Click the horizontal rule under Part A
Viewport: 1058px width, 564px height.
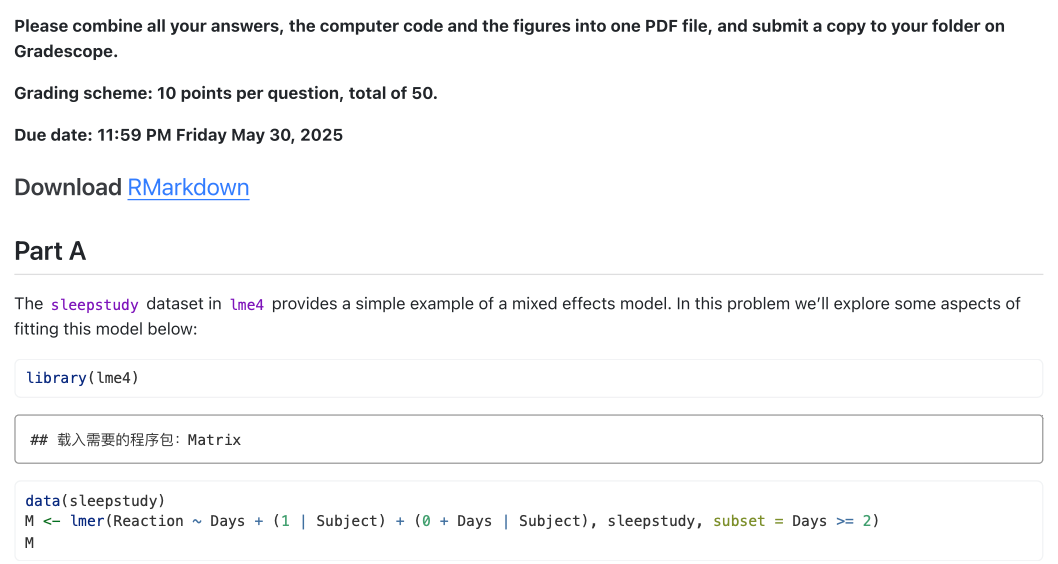point(528,274)
